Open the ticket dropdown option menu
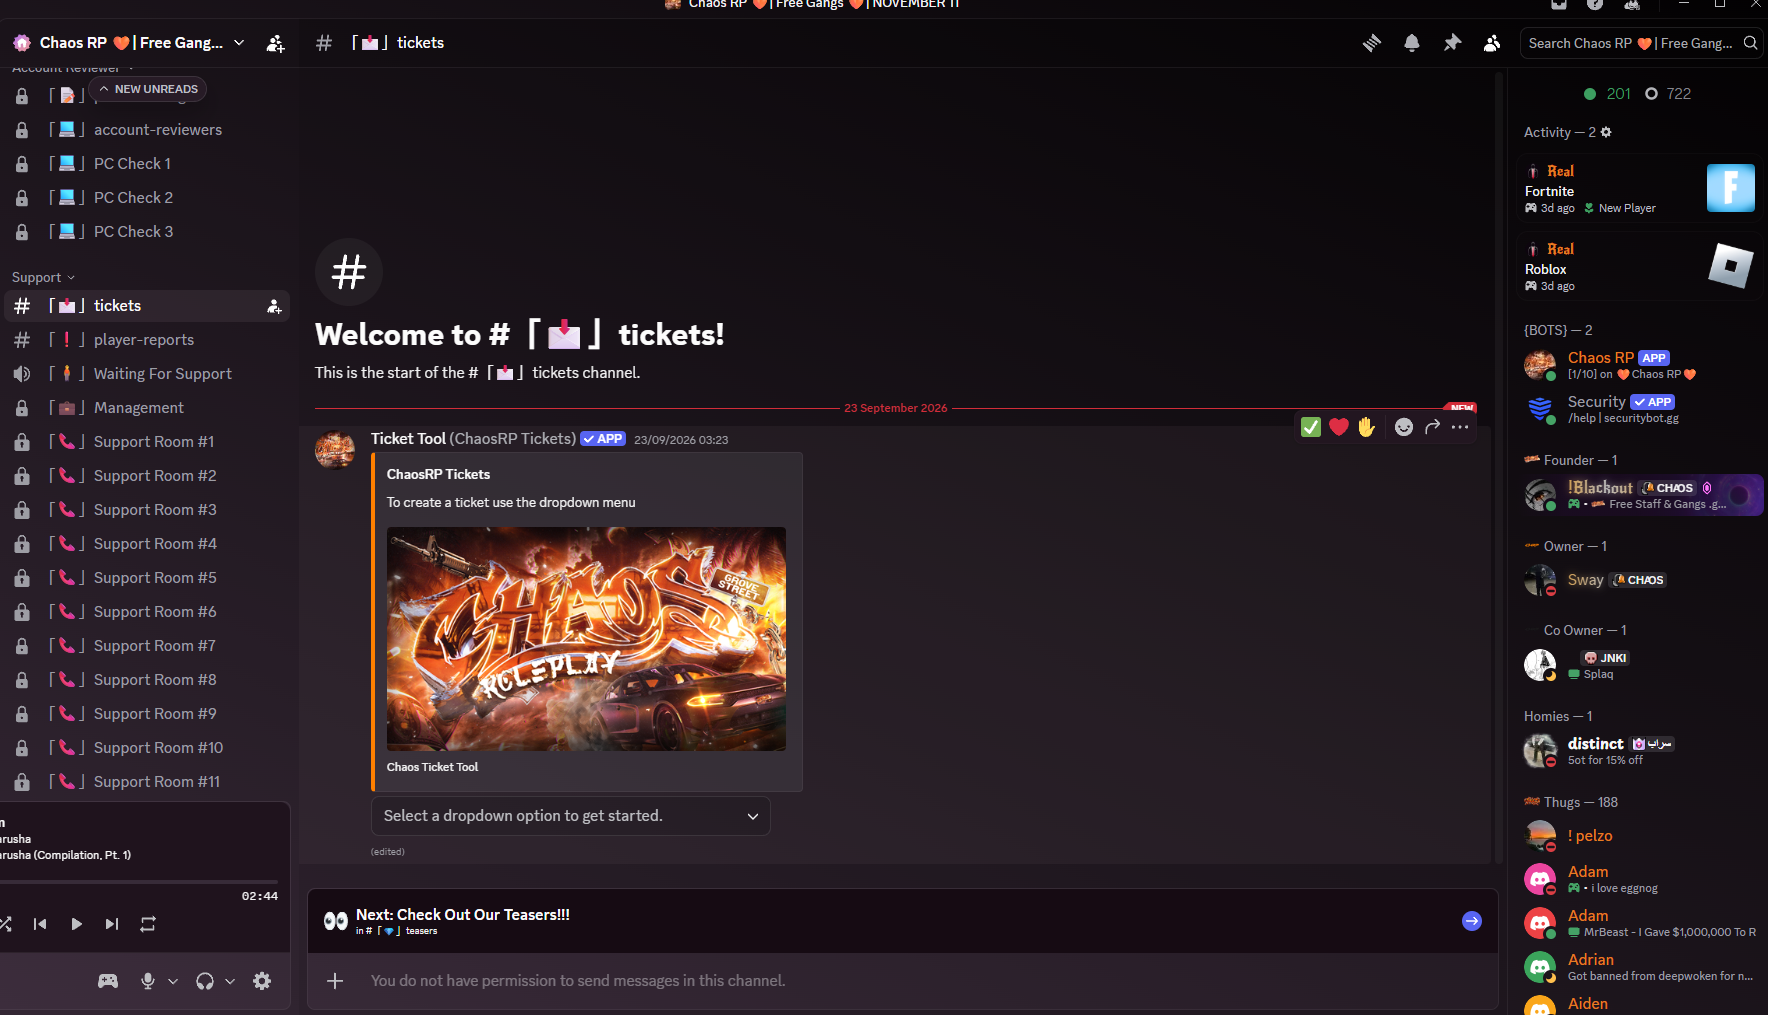Viewport: 1768px width, 1015px height. [571, 816]
